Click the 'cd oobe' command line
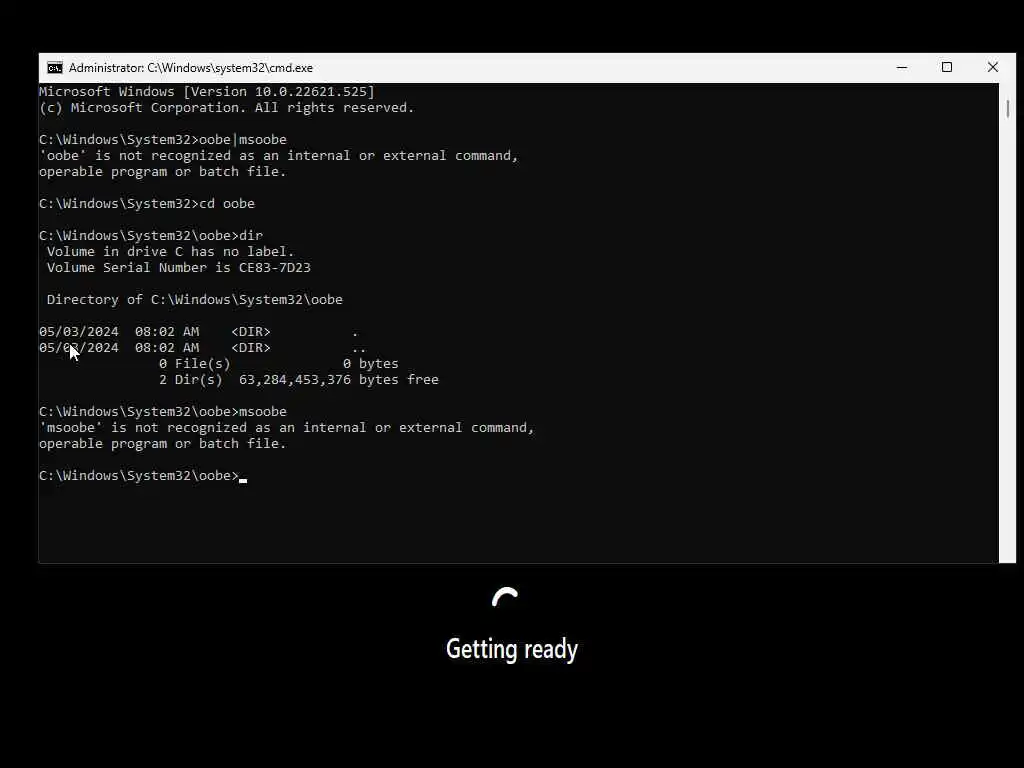Screen dimensions: 1024x768 pos(147,204)
